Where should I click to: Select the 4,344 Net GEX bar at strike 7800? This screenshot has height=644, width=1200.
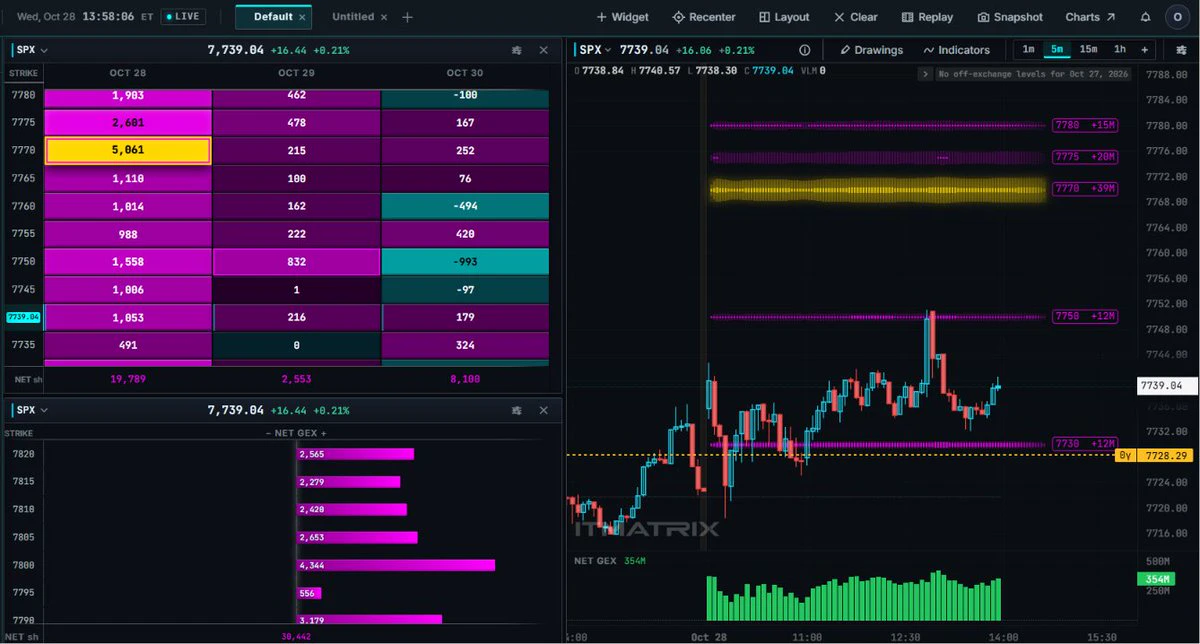pos(397,566)
